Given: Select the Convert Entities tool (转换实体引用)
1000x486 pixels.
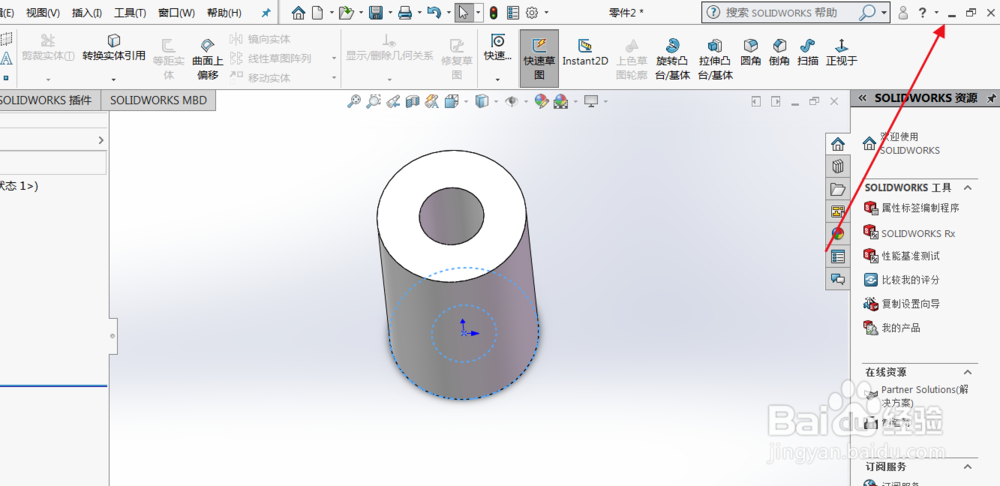Looking at the screenshot, I should click(x=114, y=48).
